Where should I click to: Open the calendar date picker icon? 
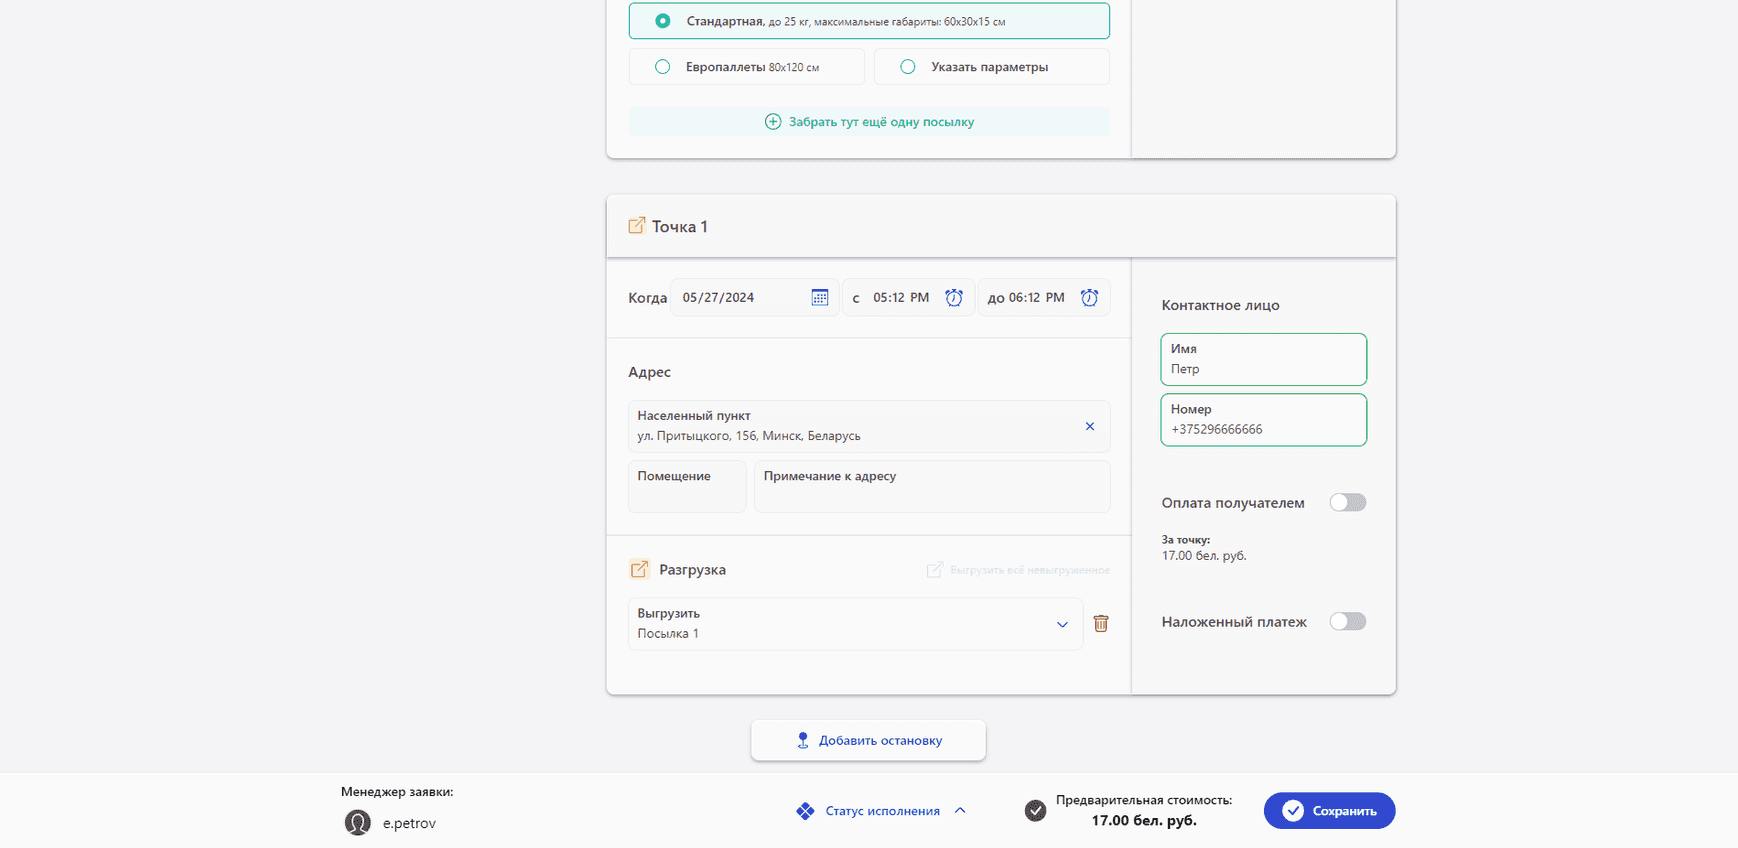click(820, 297)
